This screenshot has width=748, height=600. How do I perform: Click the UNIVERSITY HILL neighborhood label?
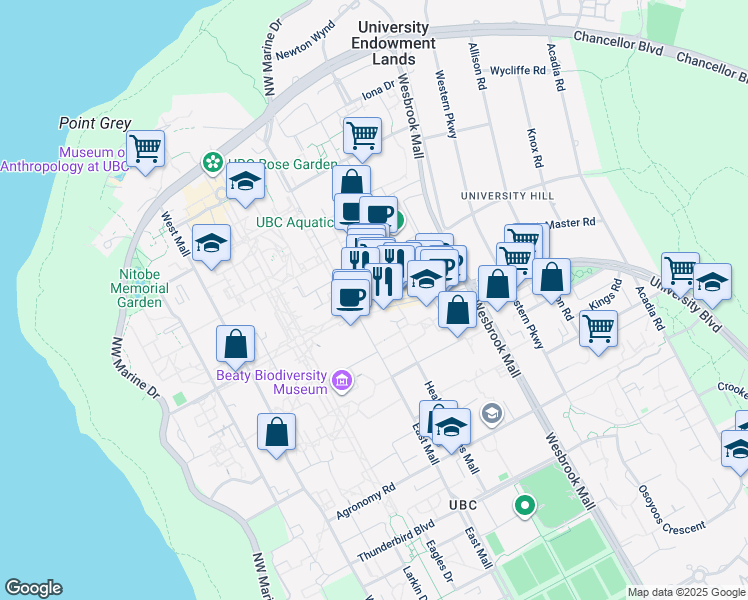(x=507, y=196)
